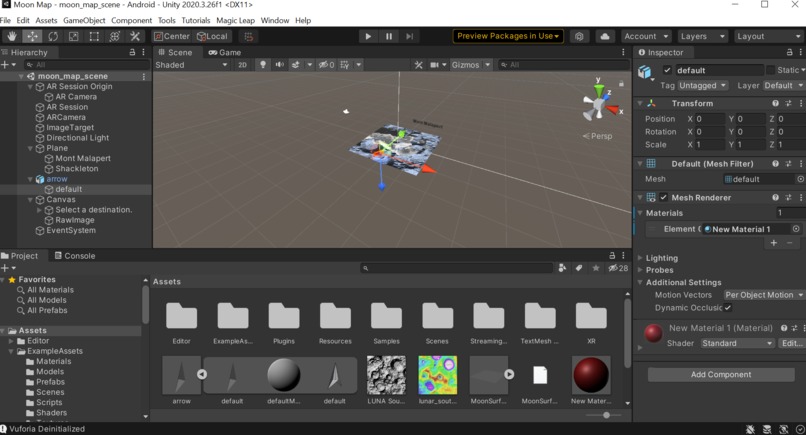This screenshot has height=435, width=806.
Task: Lock the Inspector panel
Action: point(790,52)
